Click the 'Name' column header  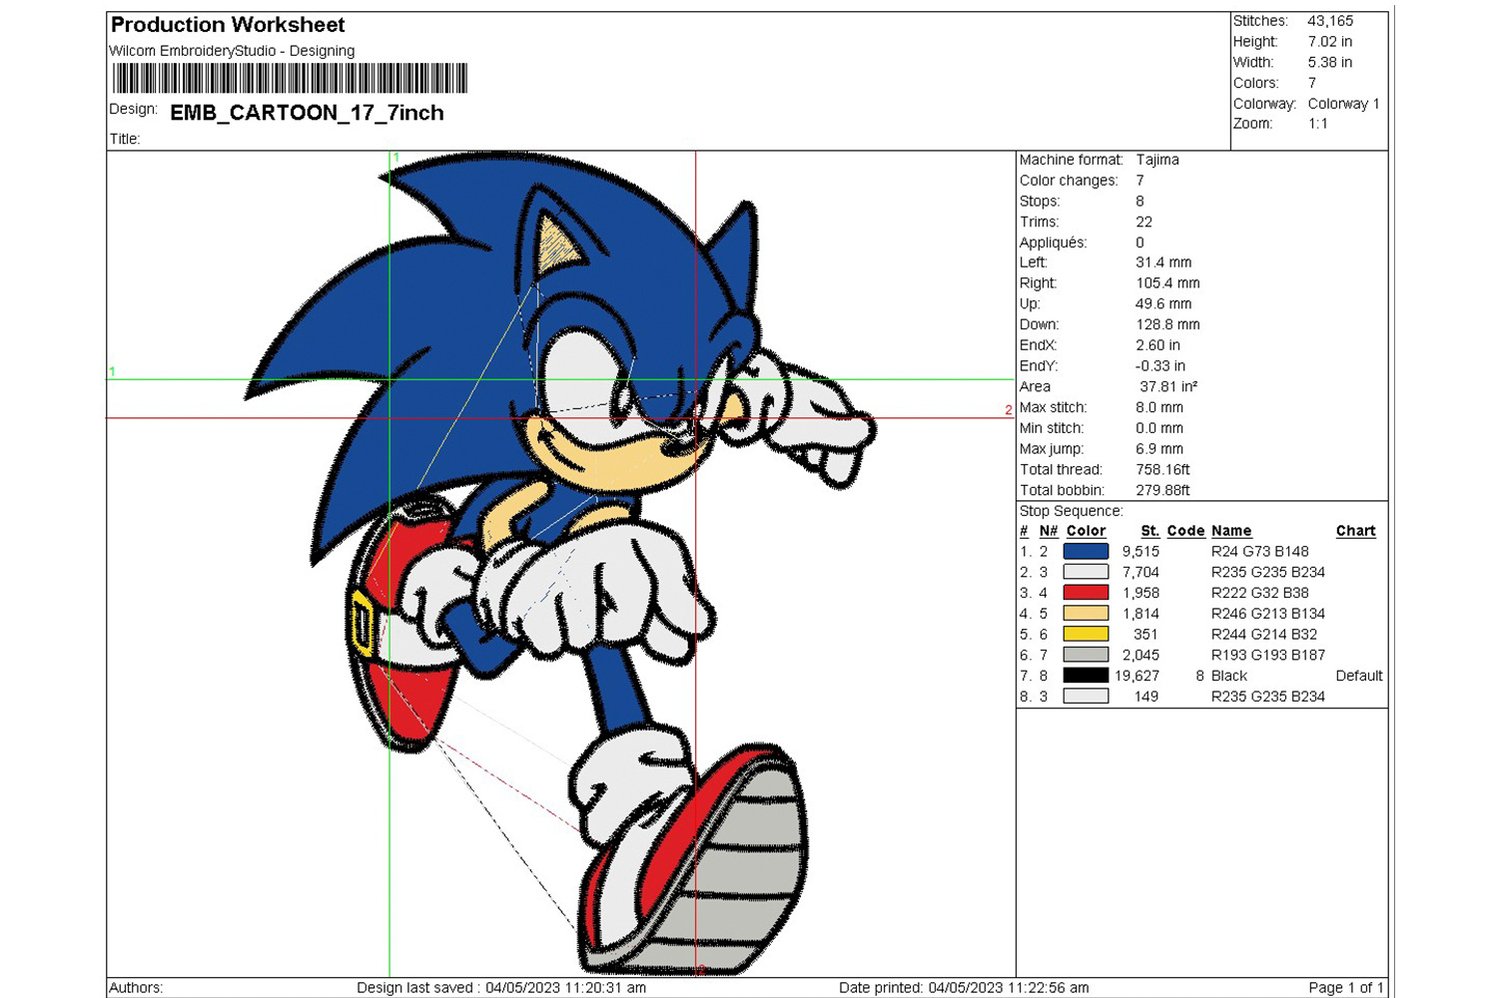[x=1231, y=531]
